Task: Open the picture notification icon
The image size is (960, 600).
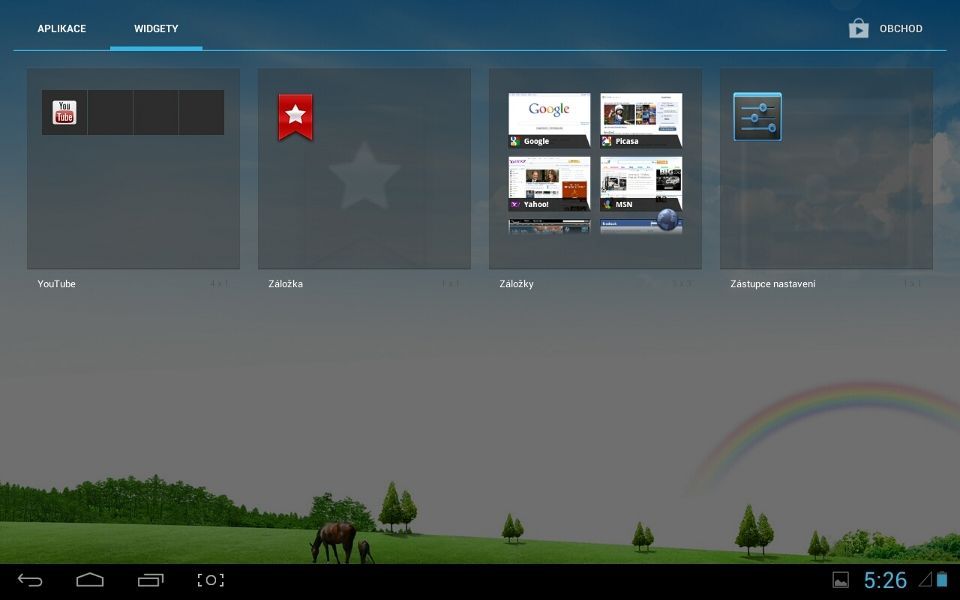Action: pyautogui.click(x=841, y=580)
